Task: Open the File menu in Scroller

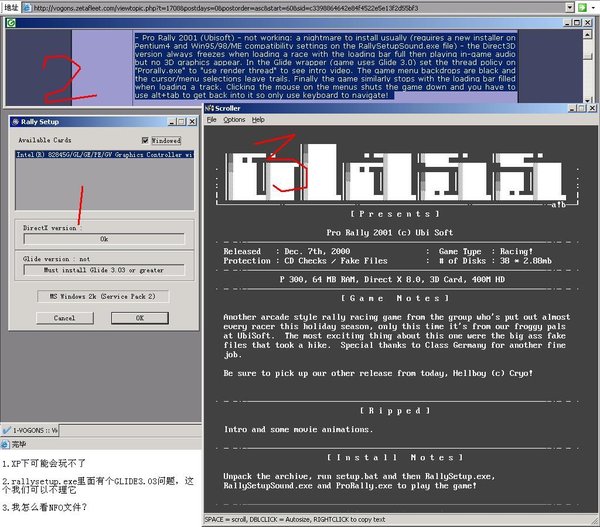Action: [x=211, y=119]
